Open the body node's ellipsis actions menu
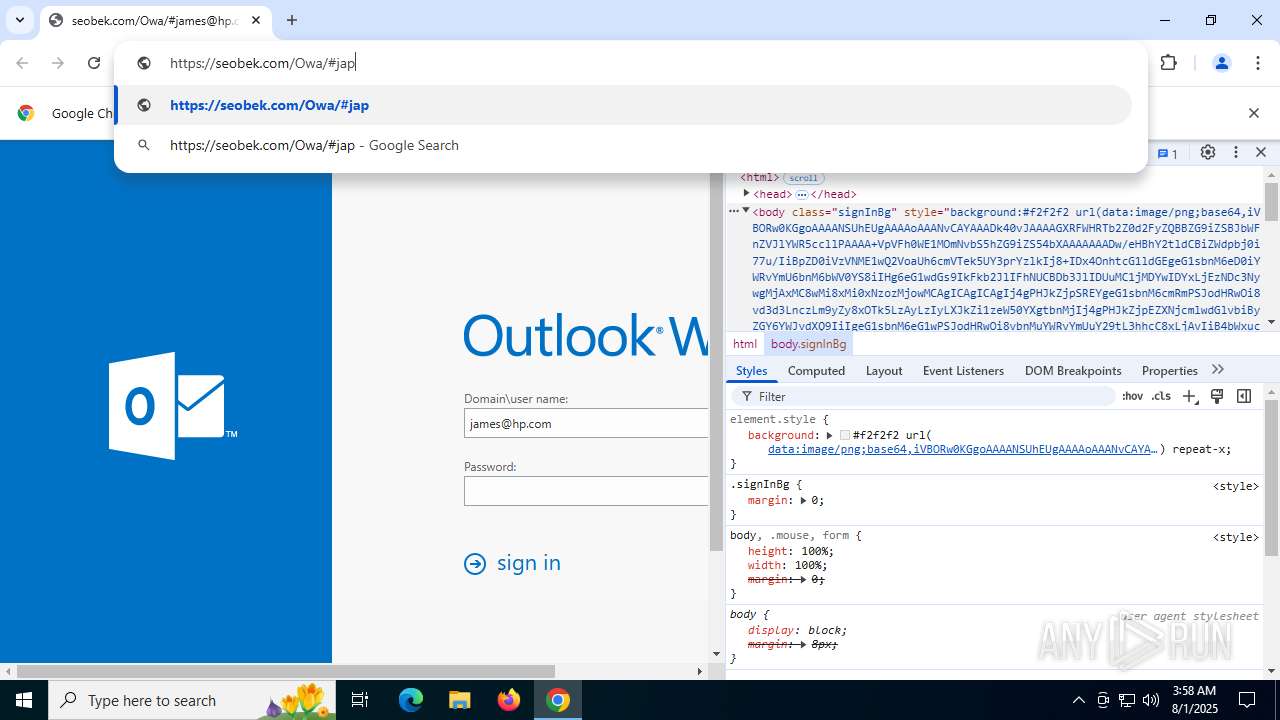This screenshot has height=720, width=1280. pyautogui.click(x=733, y=211)
